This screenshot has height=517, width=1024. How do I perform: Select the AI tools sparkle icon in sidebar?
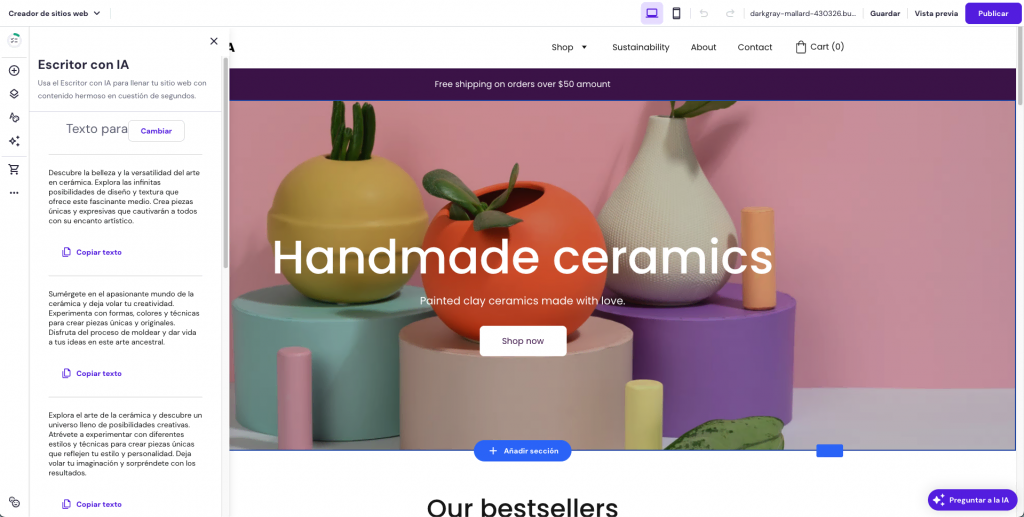[x=14, y=141]
